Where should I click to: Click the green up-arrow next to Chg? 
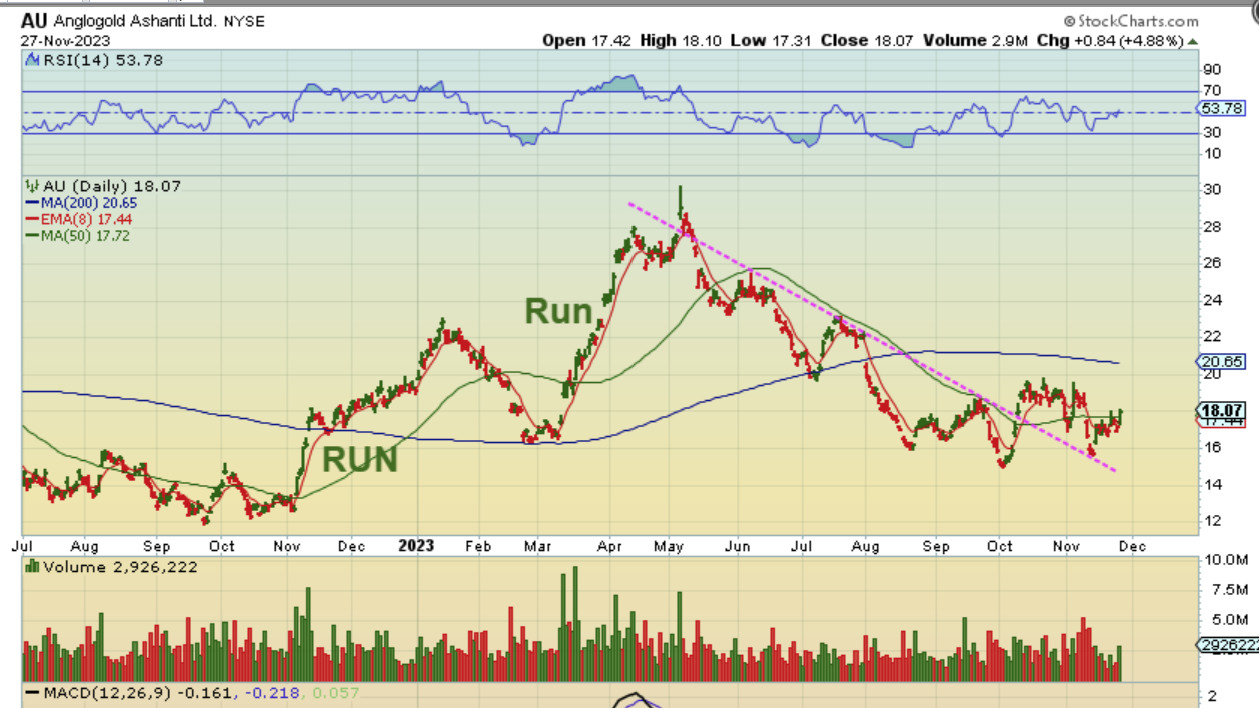click(x=1191, y=41)
